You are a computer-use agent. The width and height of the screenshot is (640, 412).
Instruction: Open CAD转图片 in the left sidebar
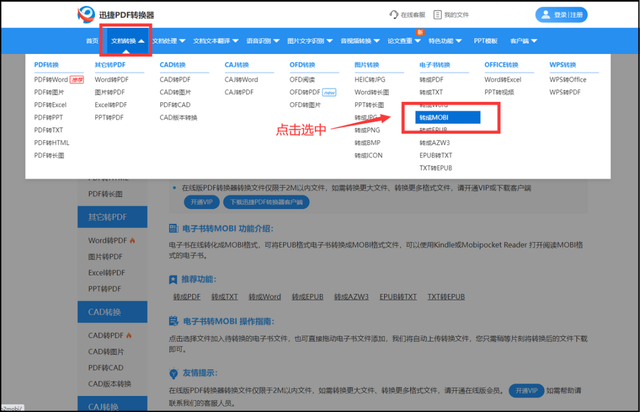[x=106, y=352]
